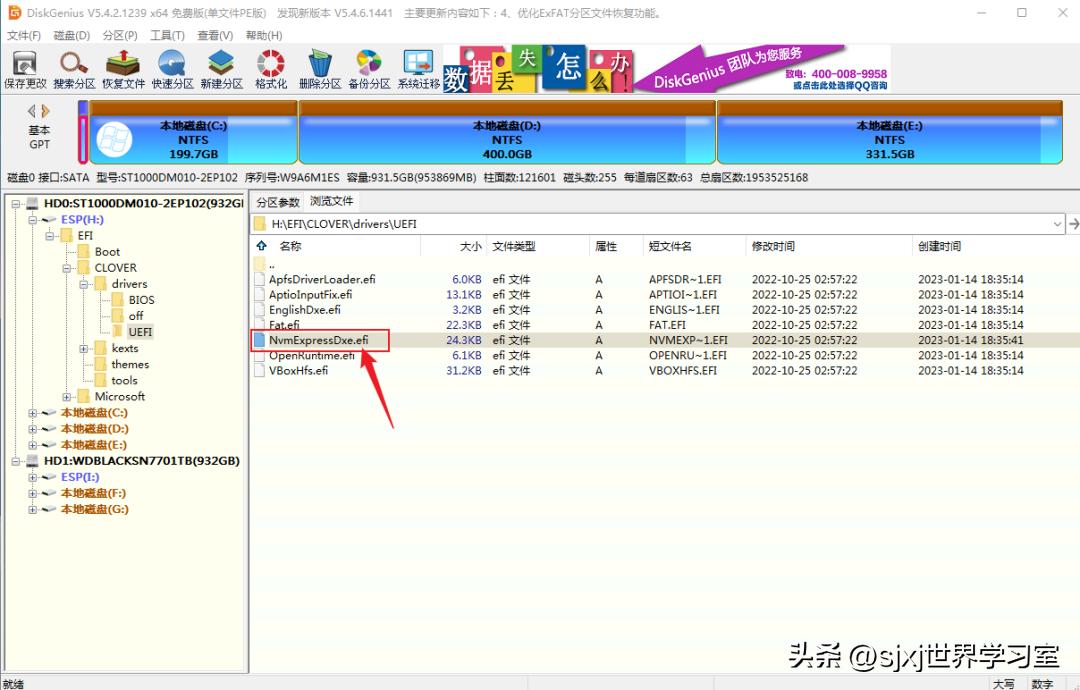
Task: Click the 快速分区 quick partition icon
Action: pos(172,68)
